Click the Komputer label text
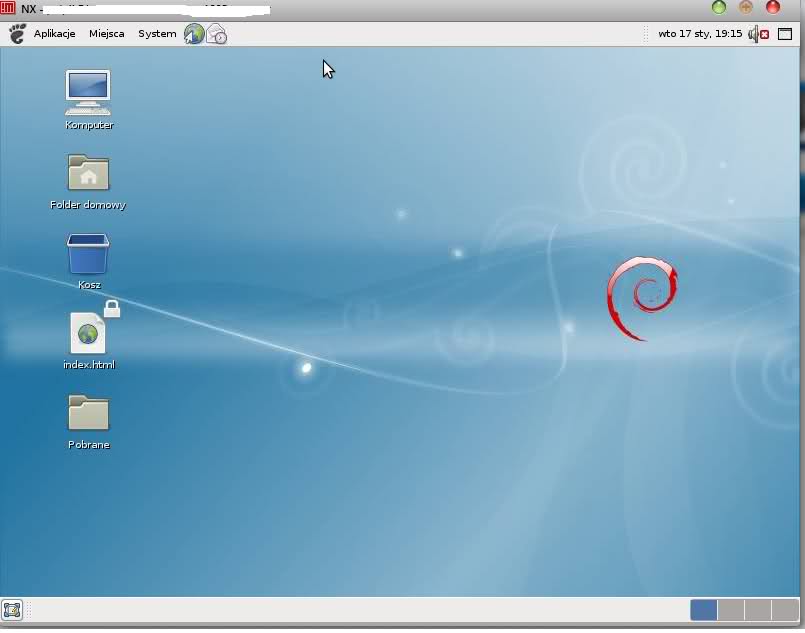Viewport: 805px width, 633px height. tap(89, 125)
